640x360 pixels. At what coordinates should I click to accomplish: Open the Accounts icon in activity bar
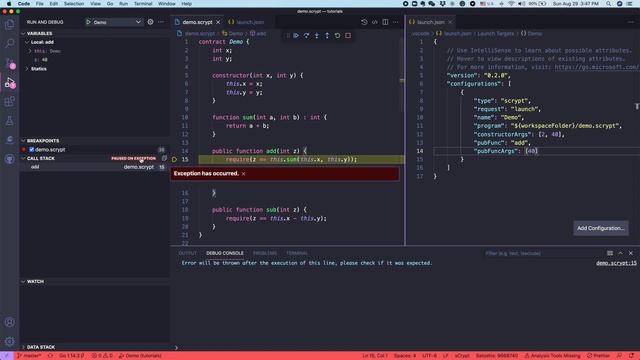pos(9,322)
